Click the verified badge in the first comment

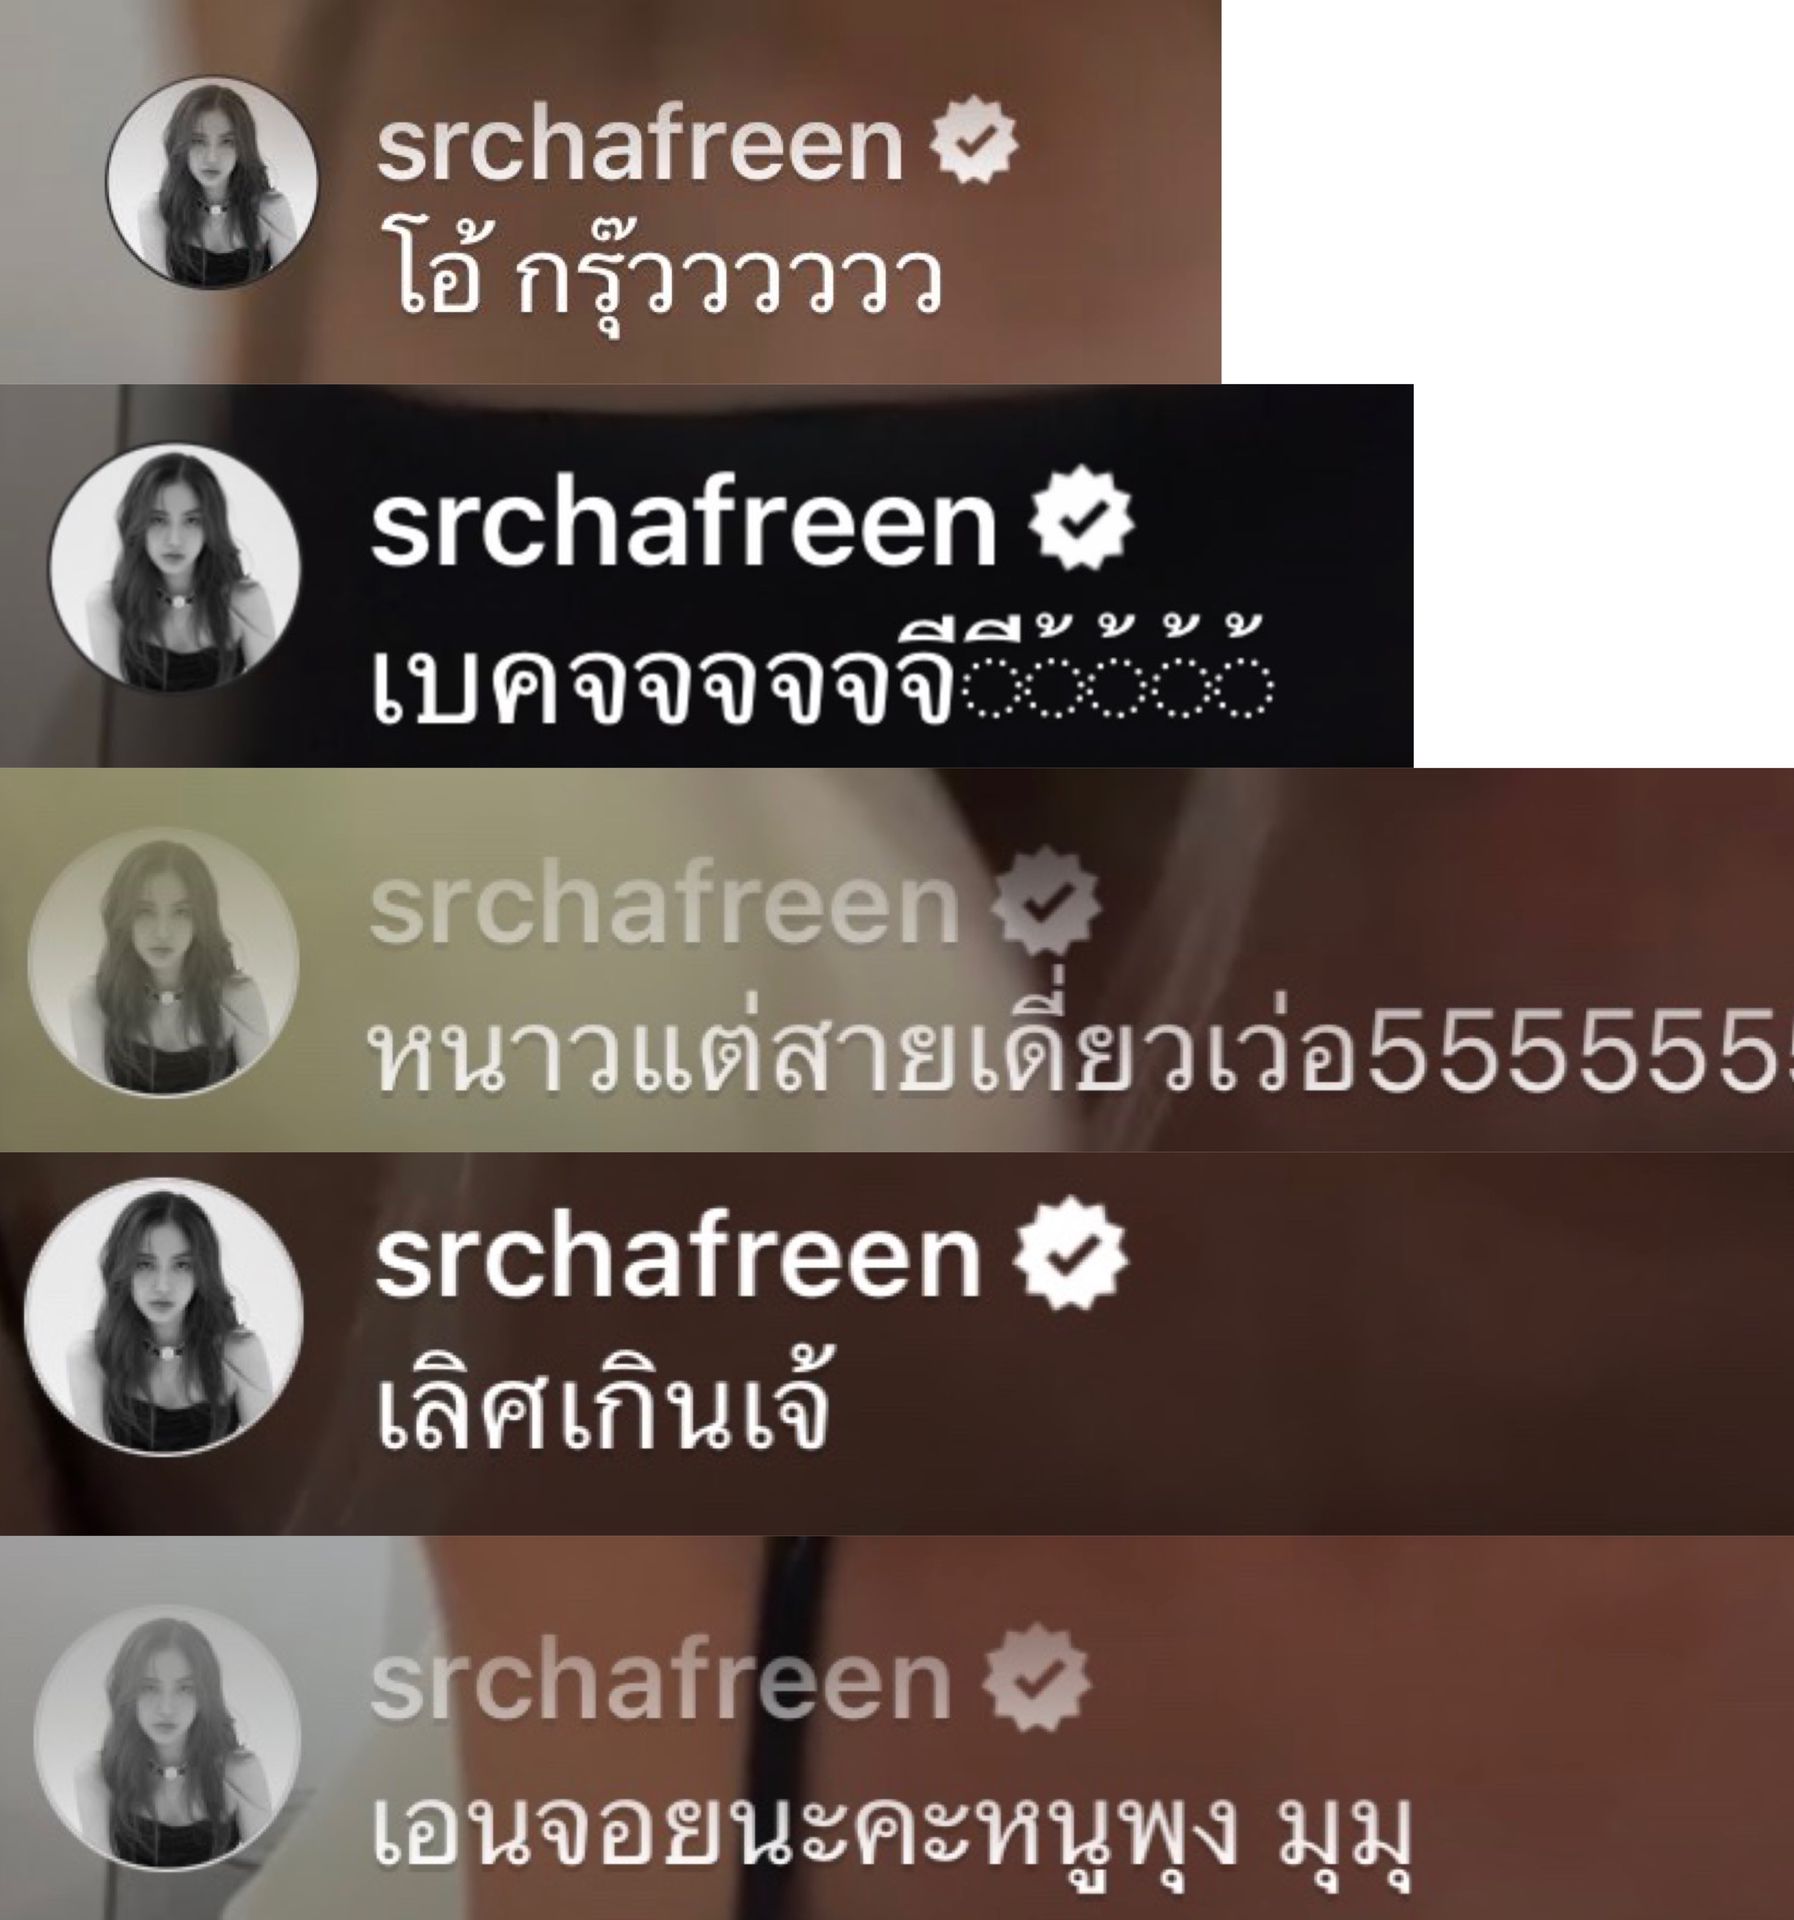(x=973, y=147)
